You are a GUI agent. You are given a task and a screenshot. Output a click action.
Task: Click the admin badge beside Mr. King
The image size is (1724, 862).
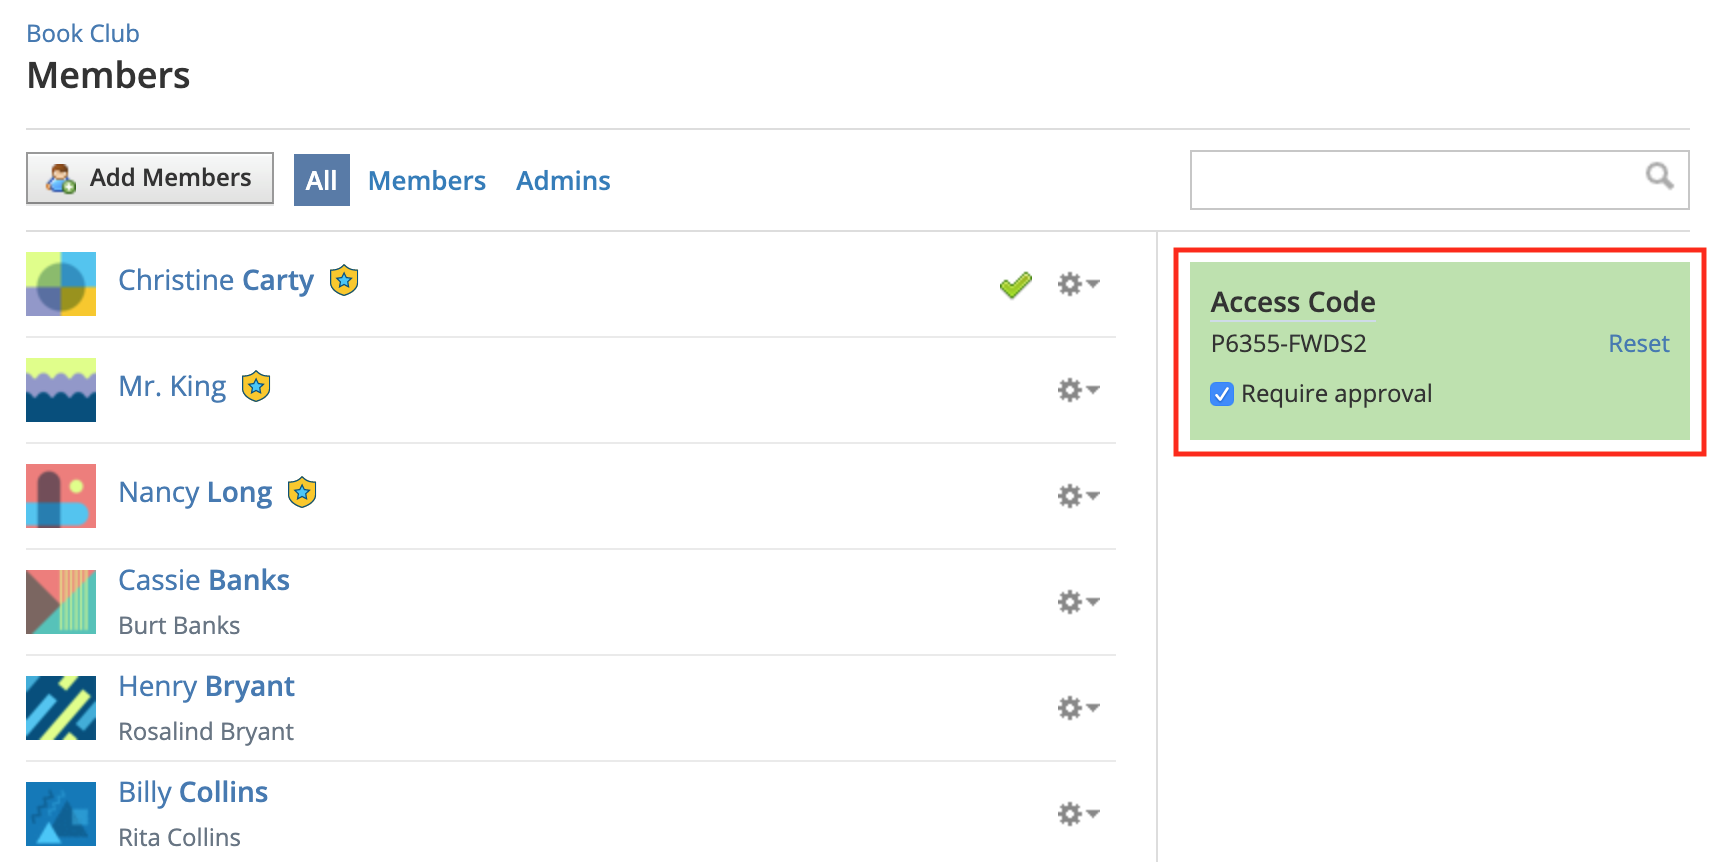[x=256, y=386]
